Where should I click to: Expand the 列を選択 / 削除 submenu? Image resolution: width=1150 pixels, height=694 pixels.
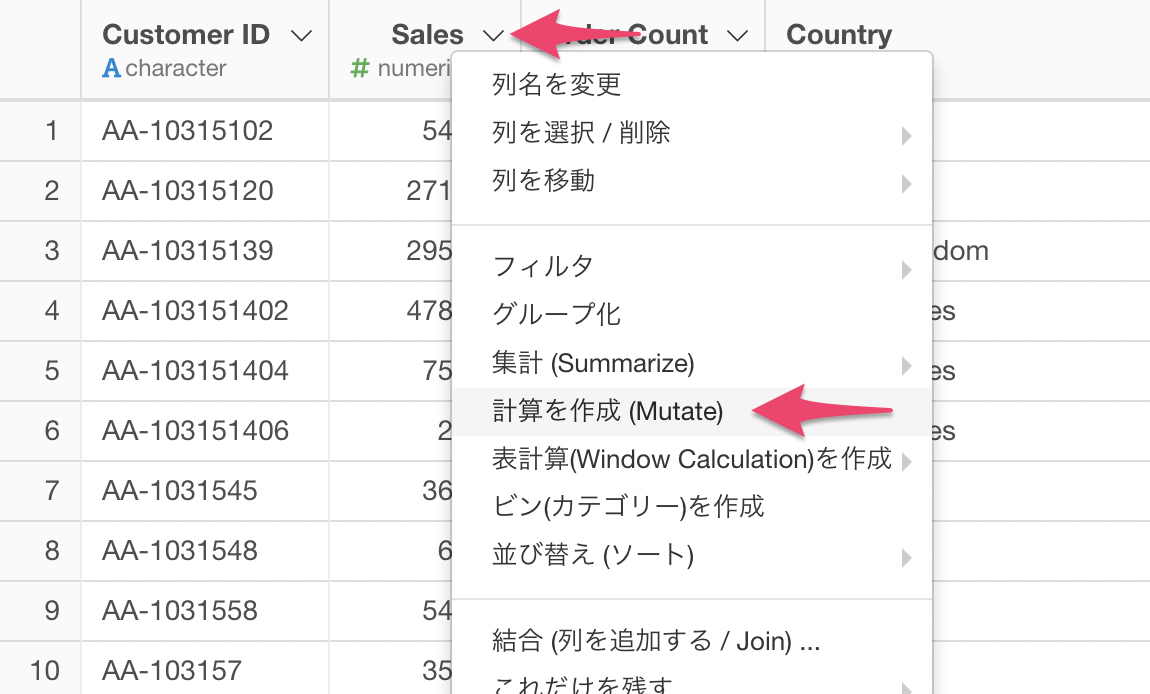pyautogui.click(x=905, y=134)
